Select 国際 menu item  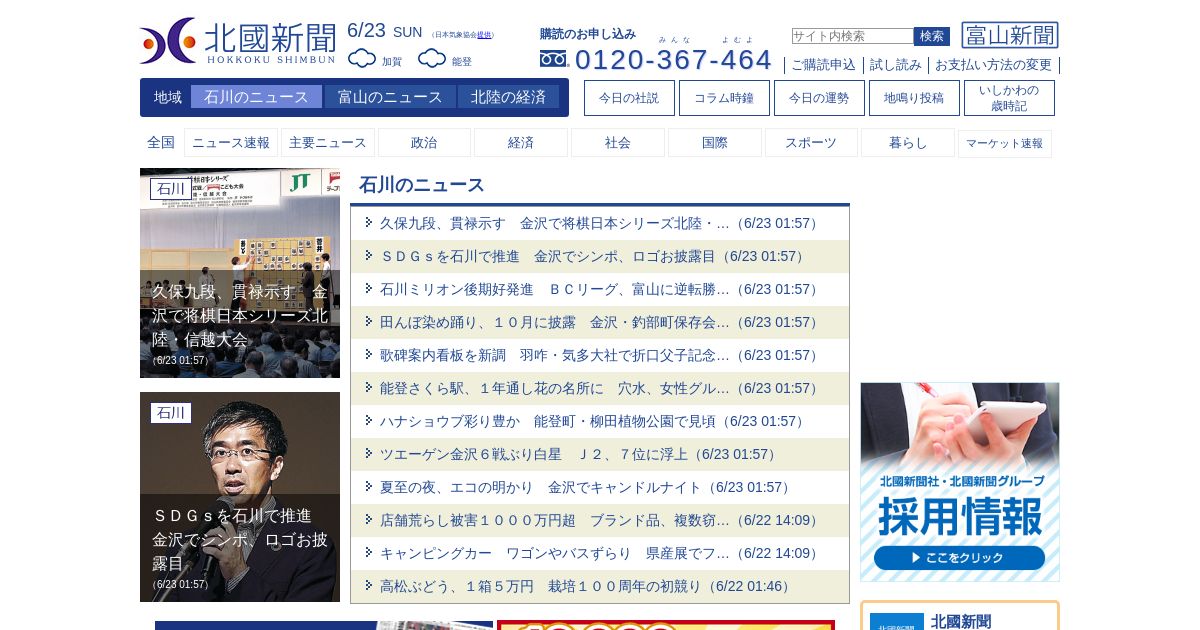point(715,143)
